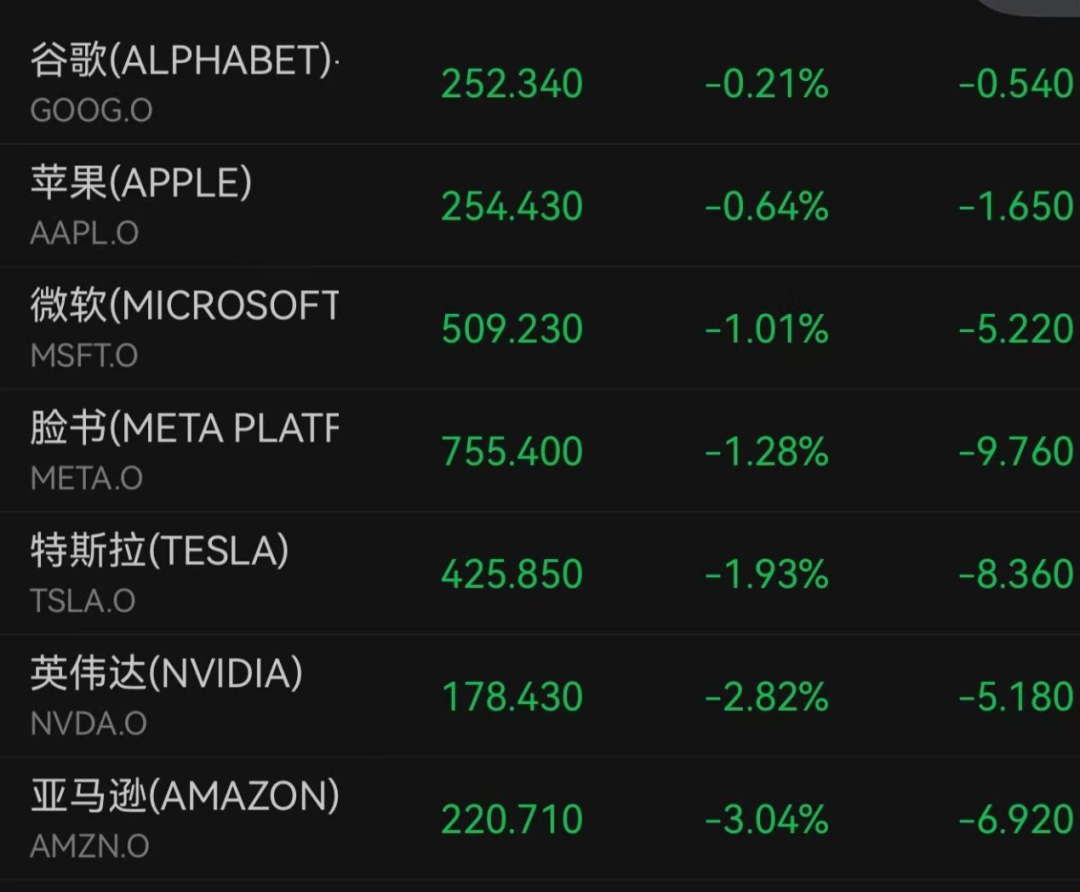Click Tesla's price 425.850
This screenshot has width=1080, height=892.
coord(512,575)
